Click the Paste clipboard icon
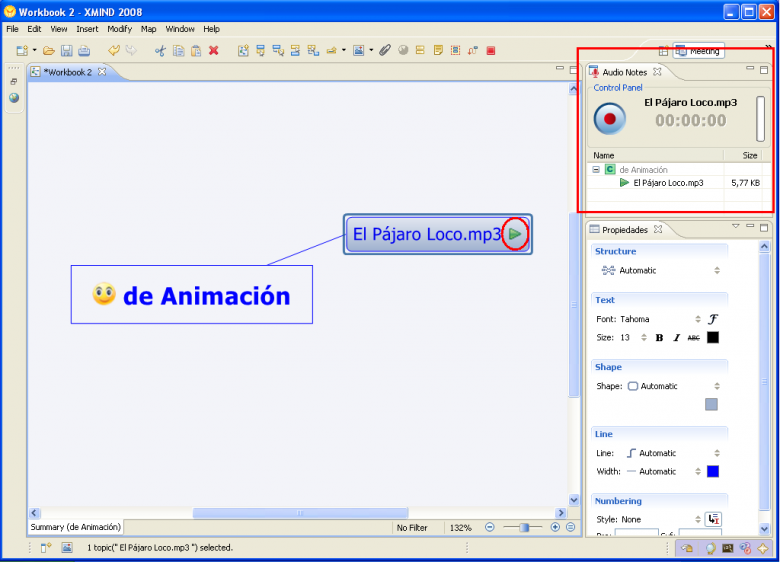780x562 pixels. (x=196, y=51)
